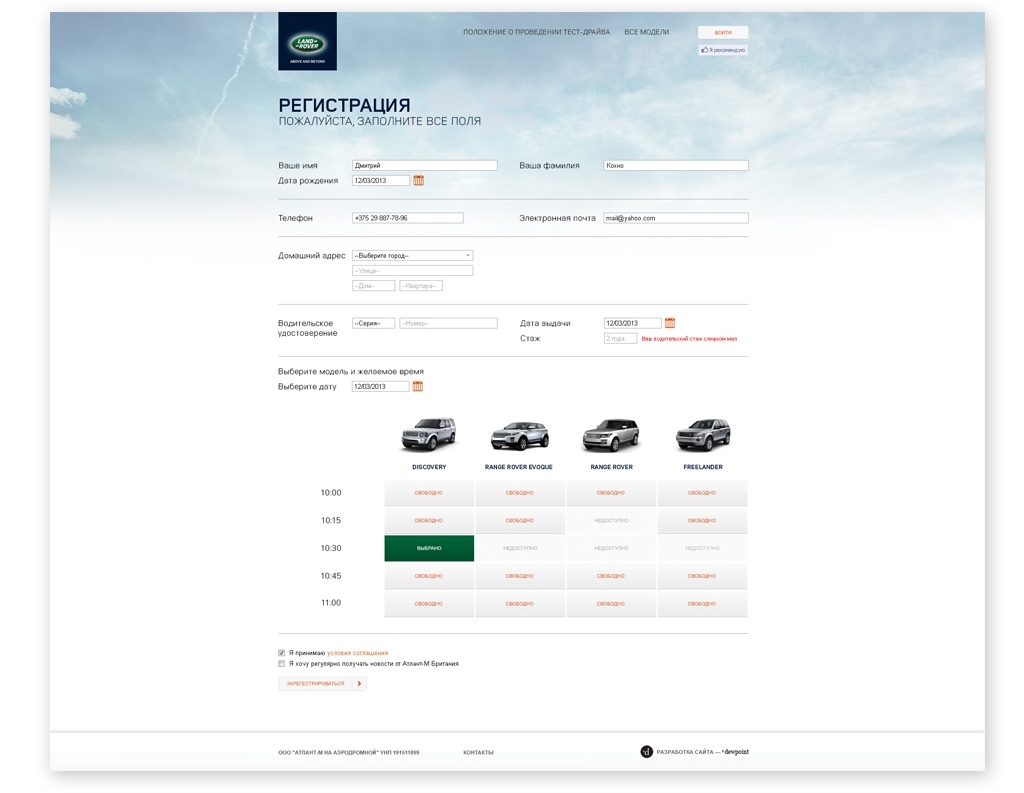Book Range Rover Evoque at 10:00

[520, 493]
